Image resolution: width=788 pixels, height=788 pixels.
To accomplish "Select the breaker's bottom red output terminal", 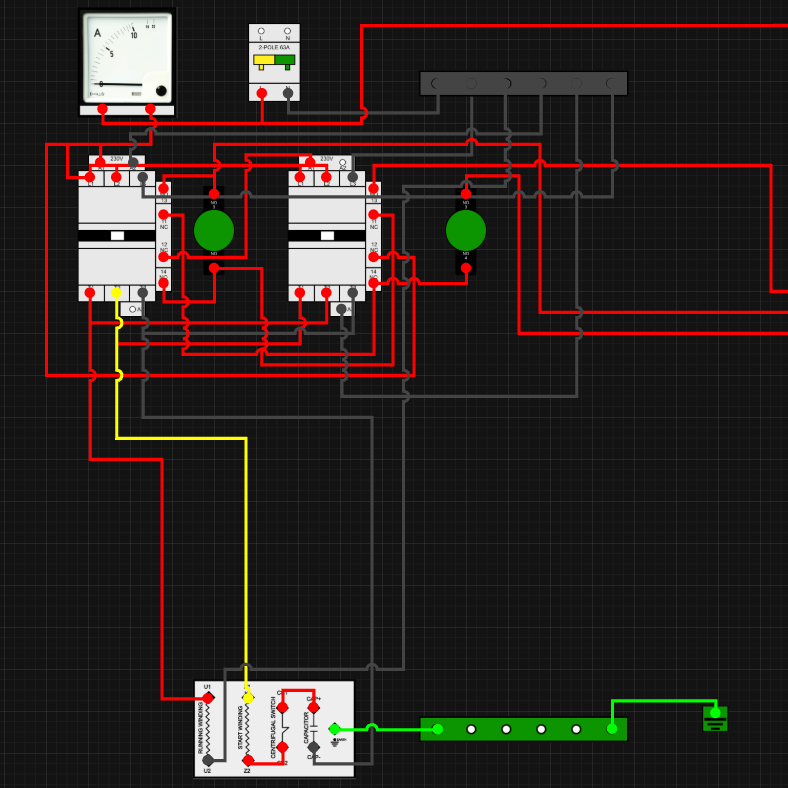I will click(262, 93).
